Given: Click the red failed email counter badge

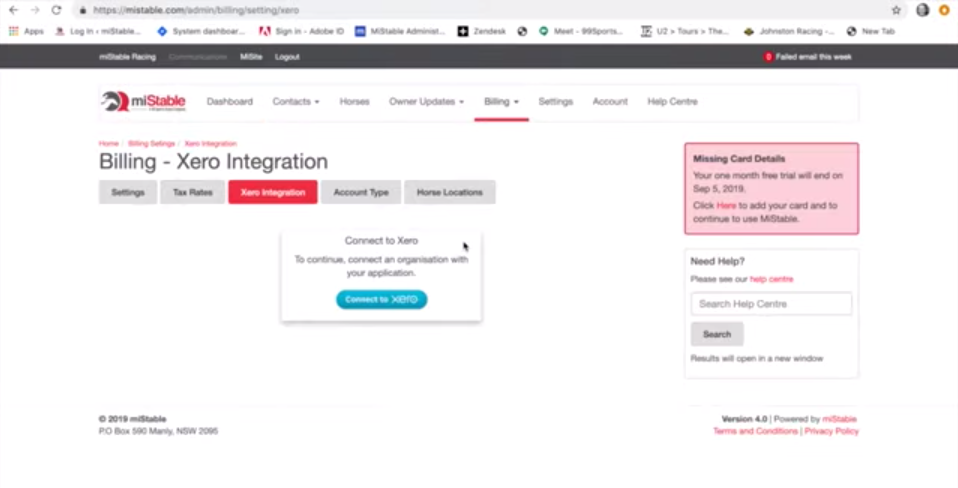Looking at the screenshot, I should tap(768, 57).
